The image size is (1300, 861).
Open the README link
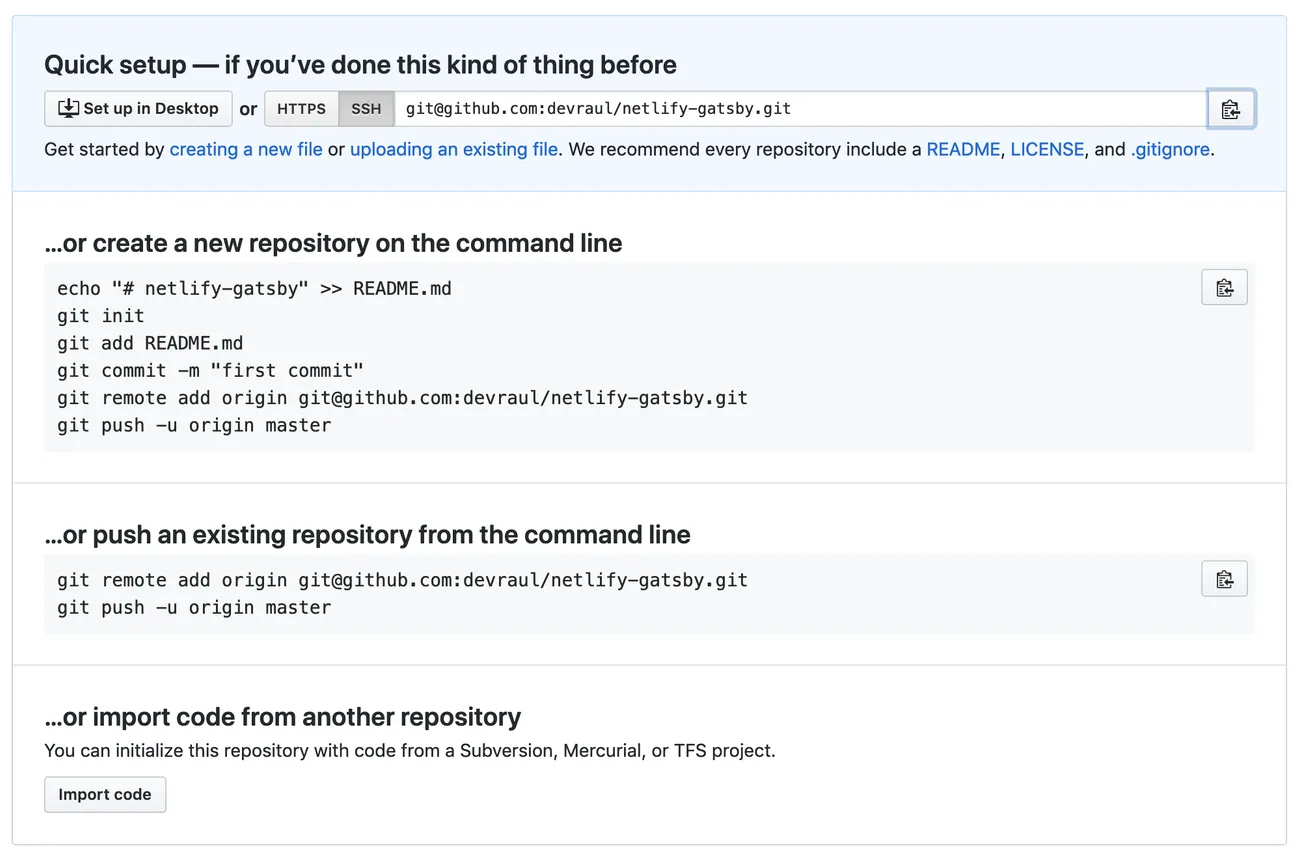click(963, 150)
